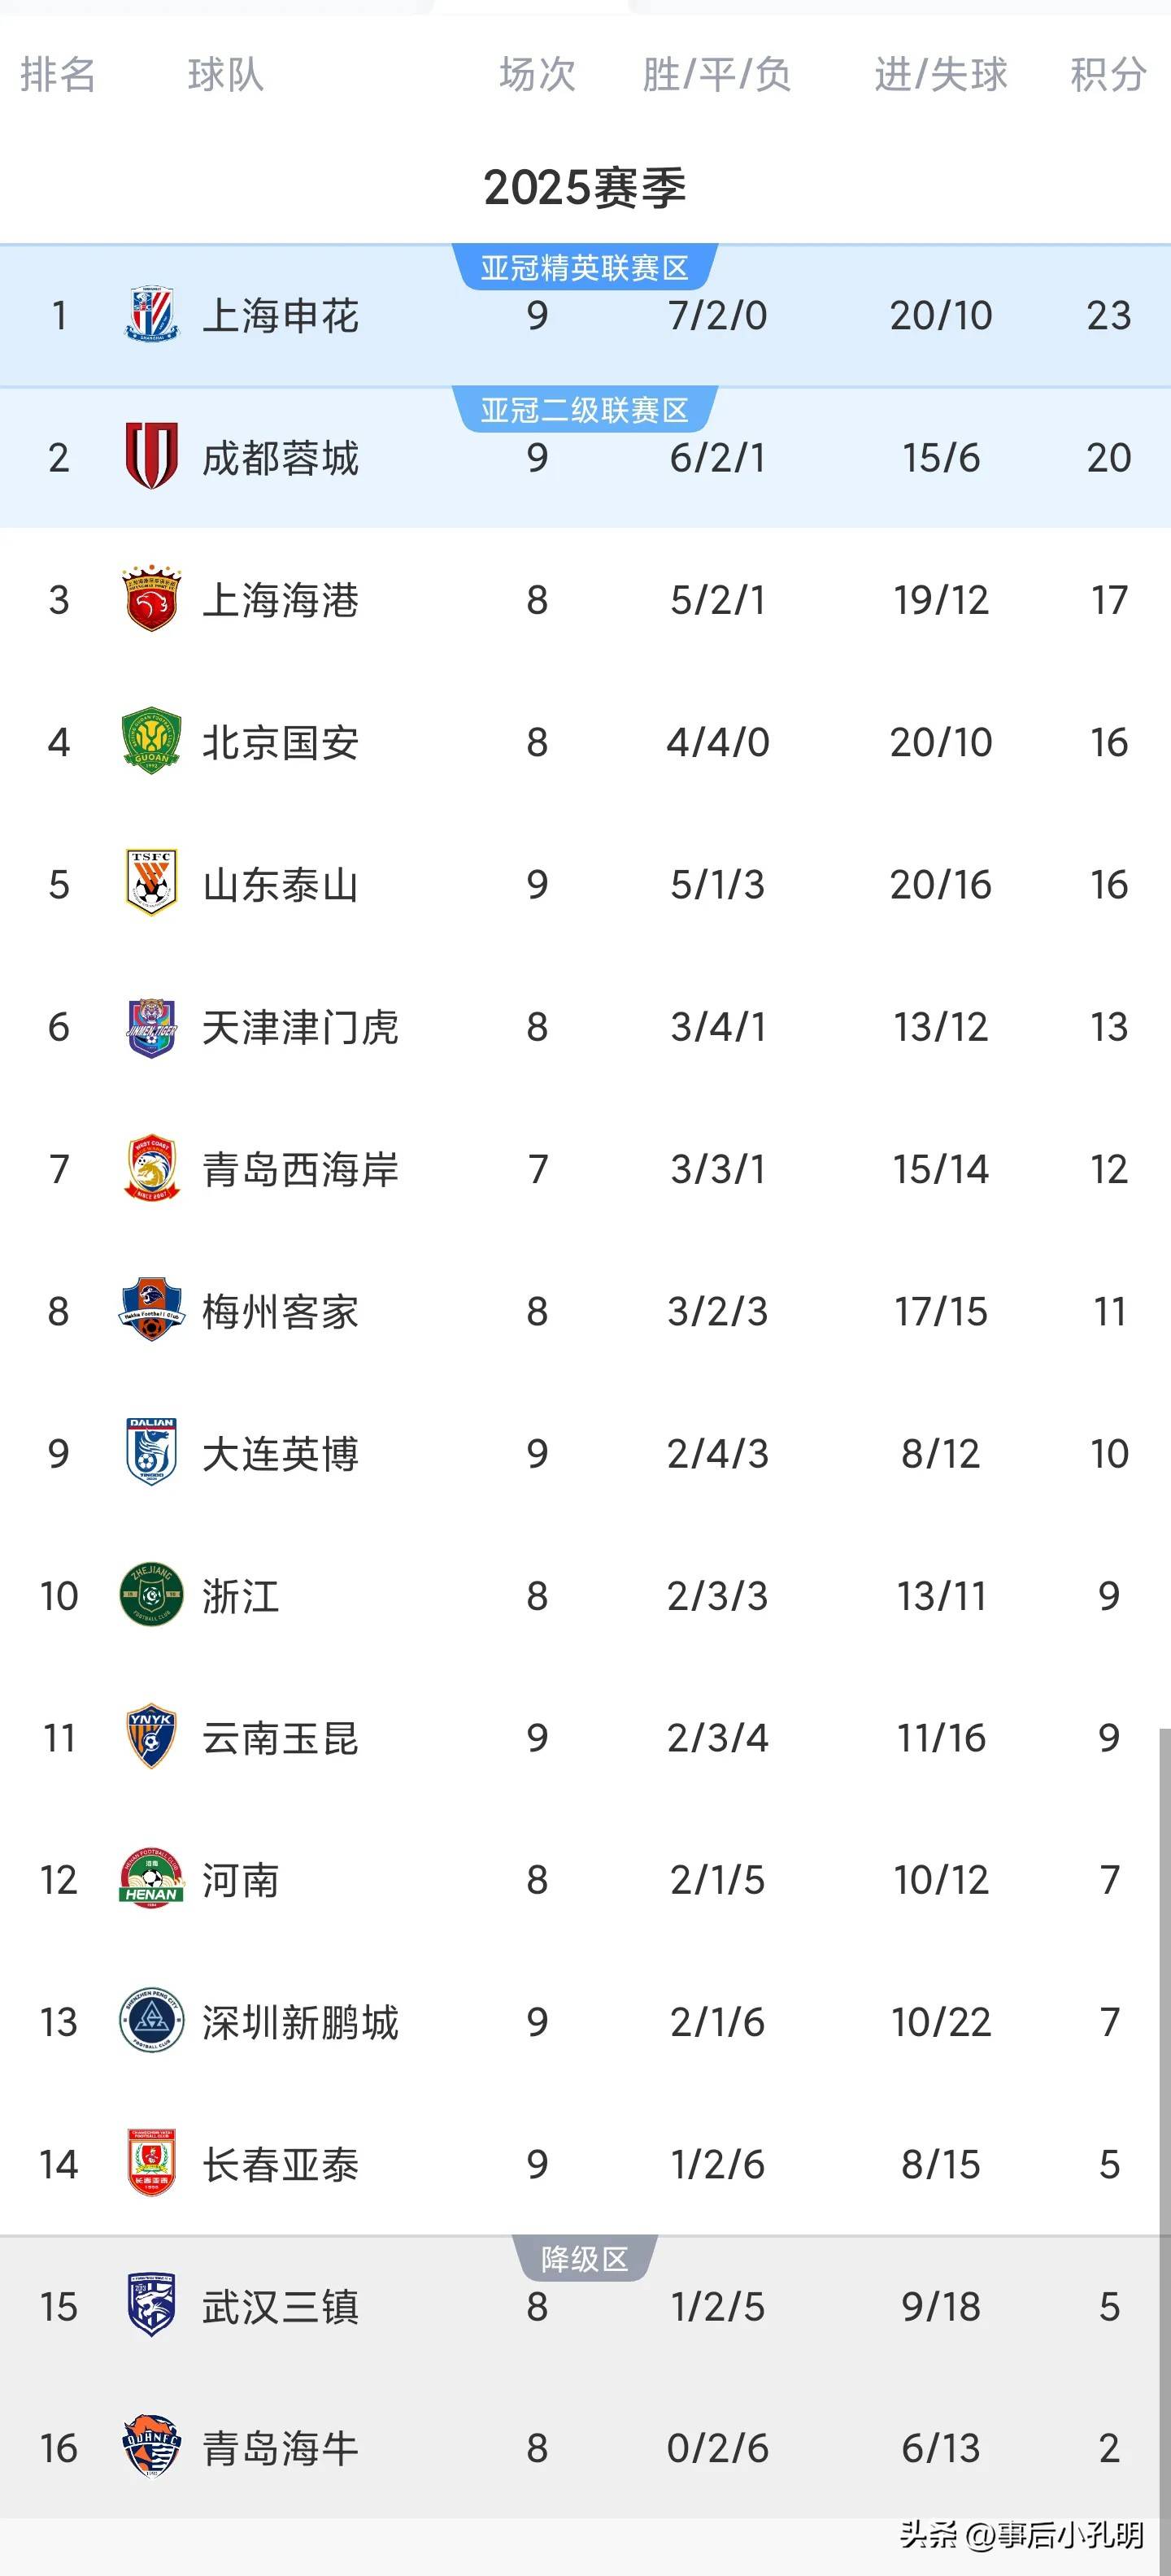1171x2576 pixels.
Task: Click team name 浙江
Action: [240, 1596]
